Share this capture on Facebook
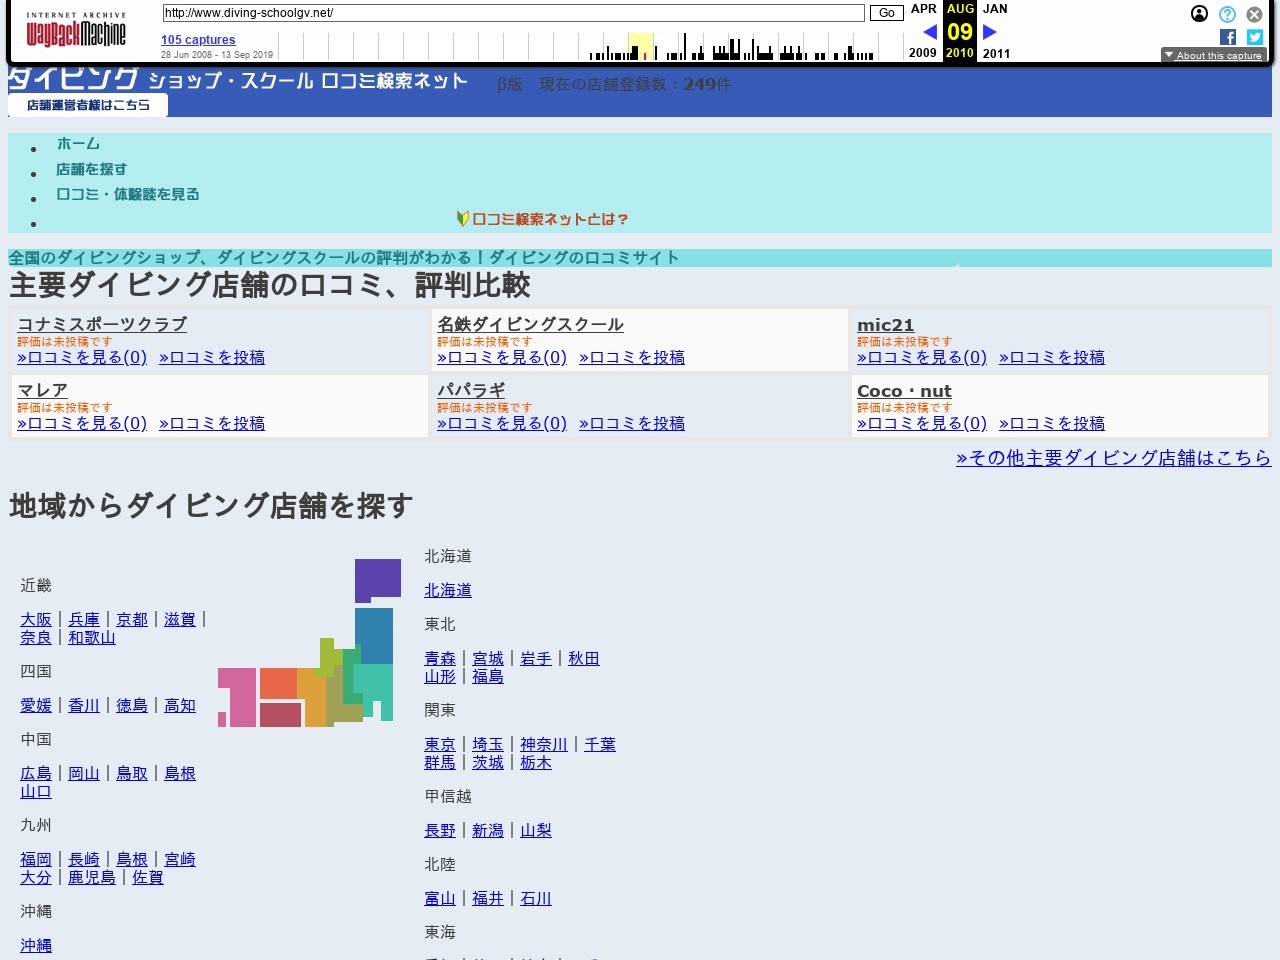The height and width of the screenshot is (960, 1280). pyautogui.click(x=1227, y=37)
